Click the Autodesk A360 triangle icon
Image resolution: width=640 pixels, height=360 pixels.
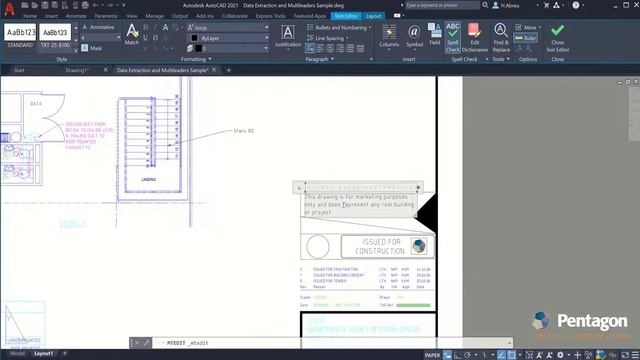(556, 5)
